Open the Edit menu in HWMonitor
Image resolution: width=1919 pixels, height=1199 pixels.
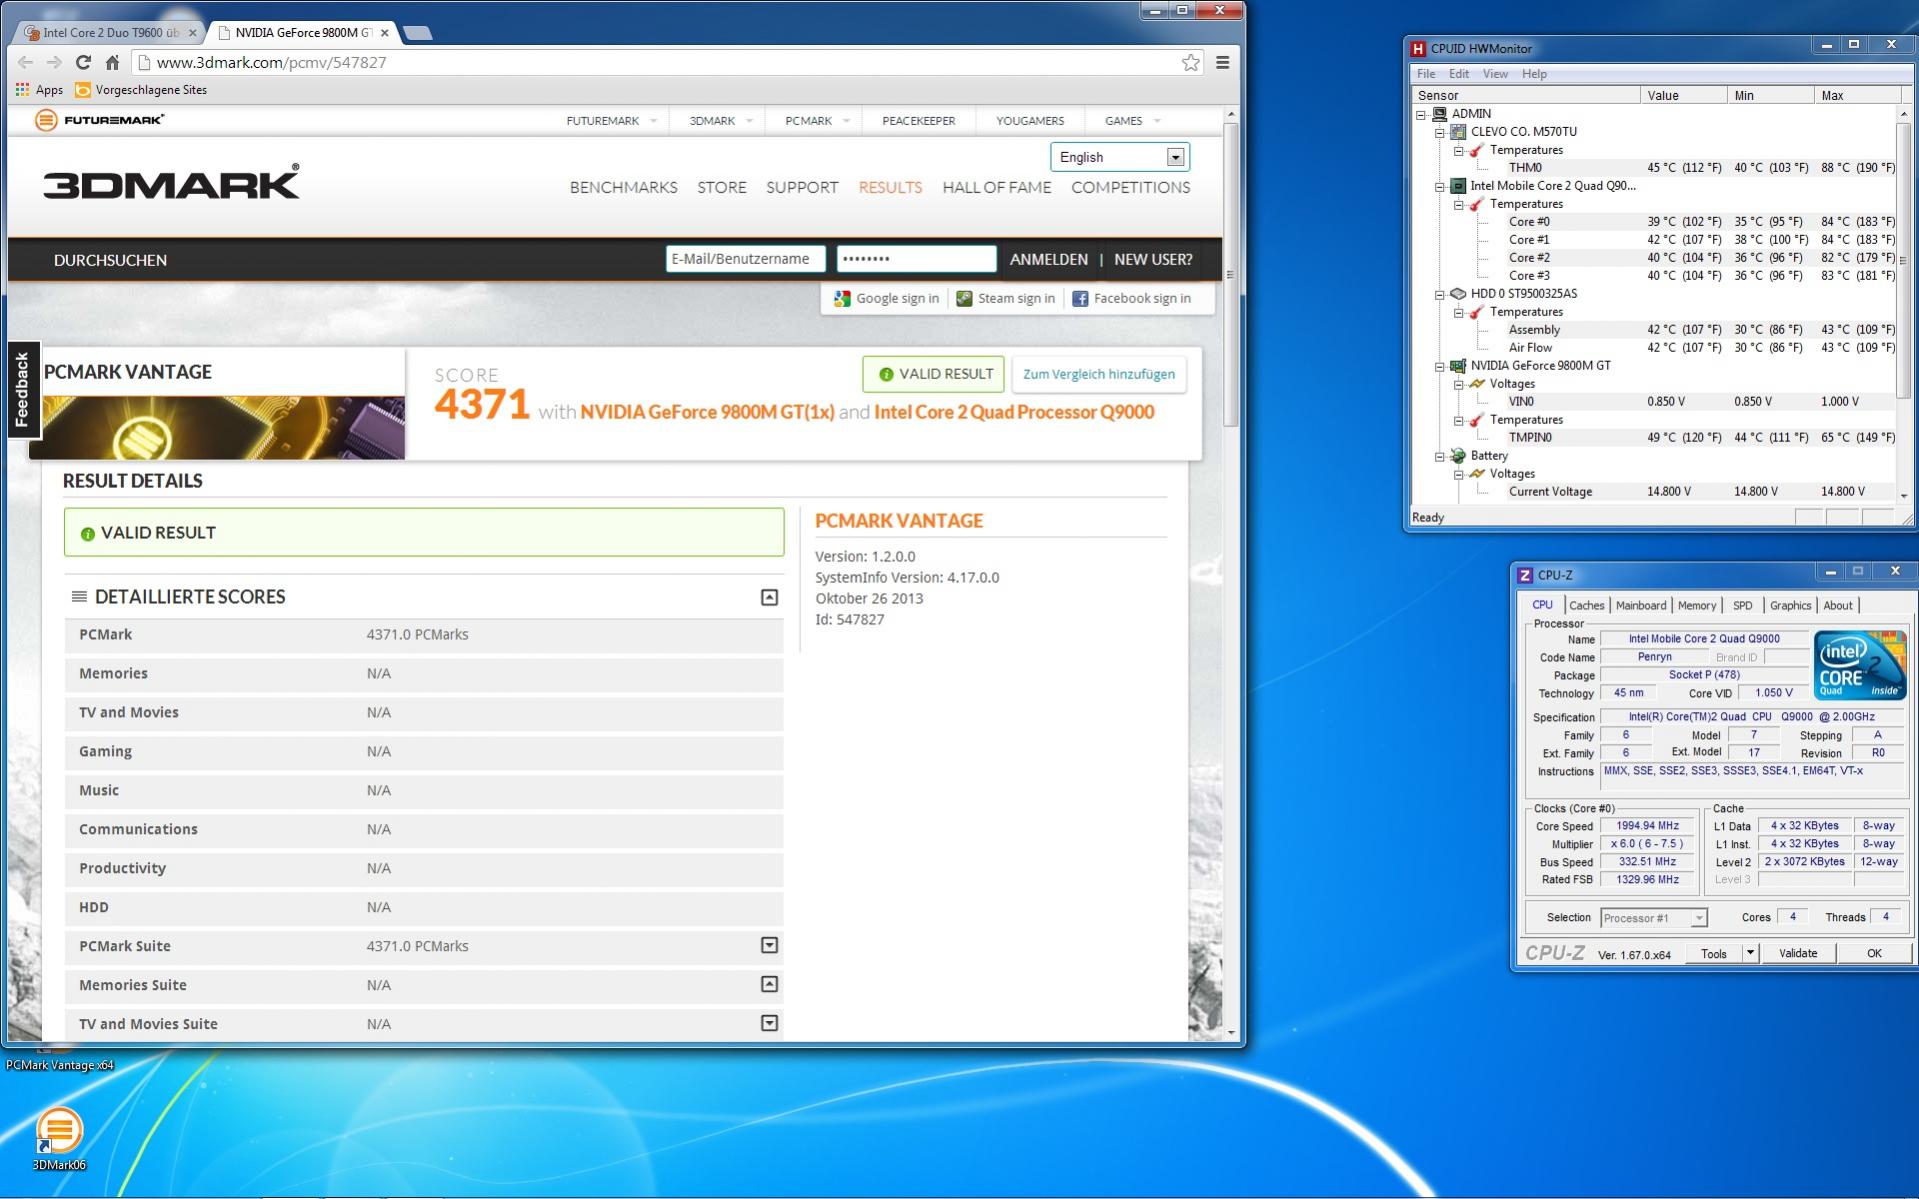1459,74
